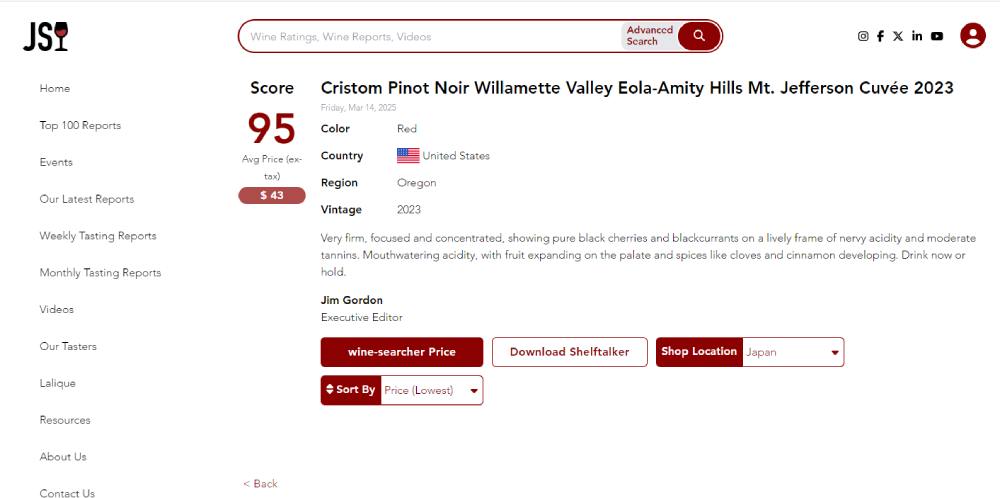Click the magnifier search button

click(x=699, y=36)
